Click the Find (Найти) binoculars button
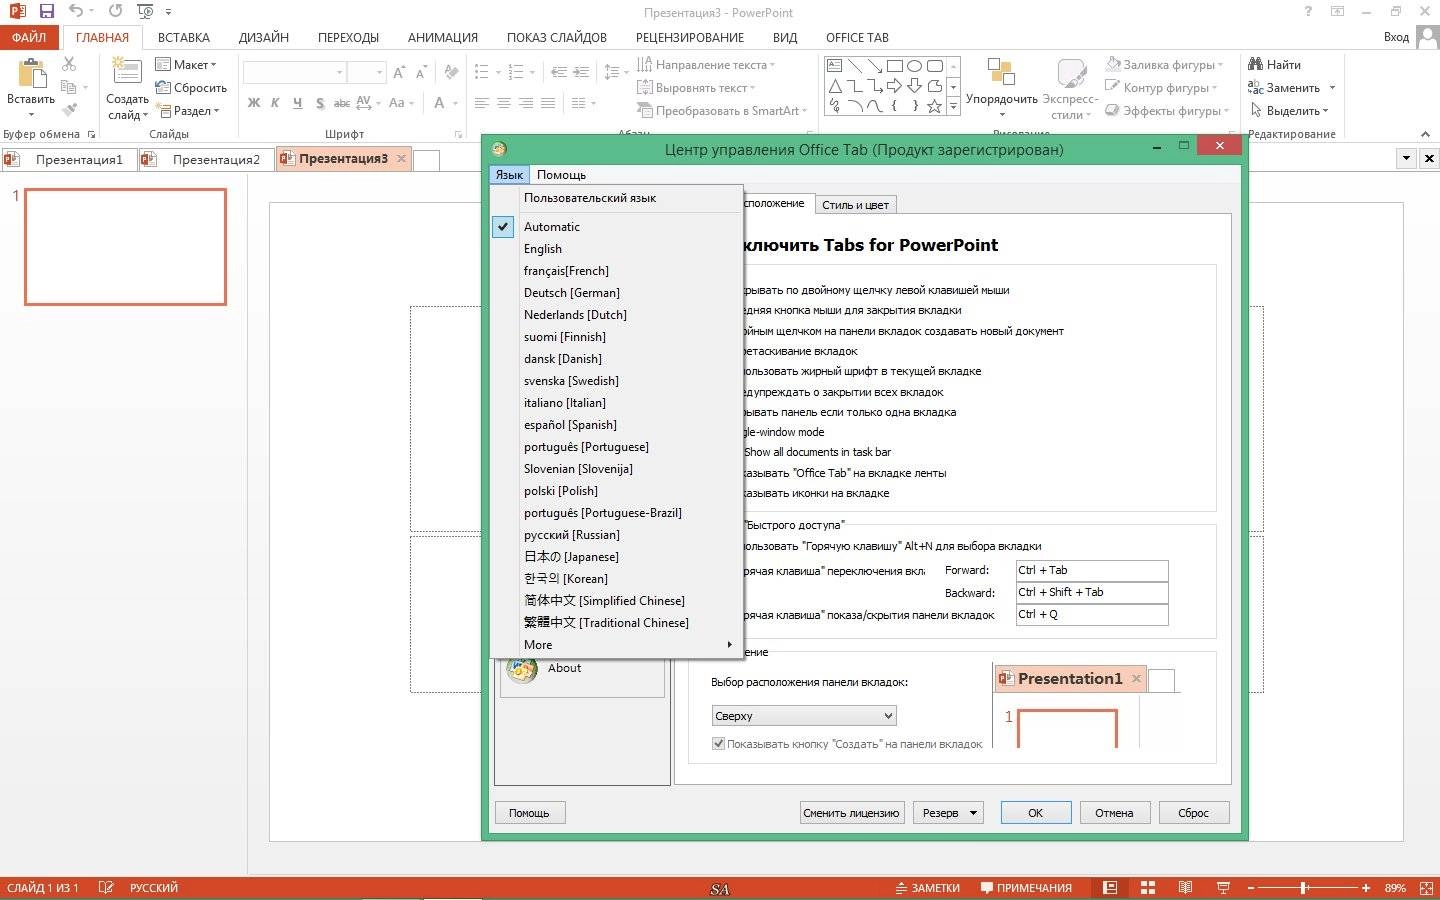1440x900 pixels. tap(1274, 64)
